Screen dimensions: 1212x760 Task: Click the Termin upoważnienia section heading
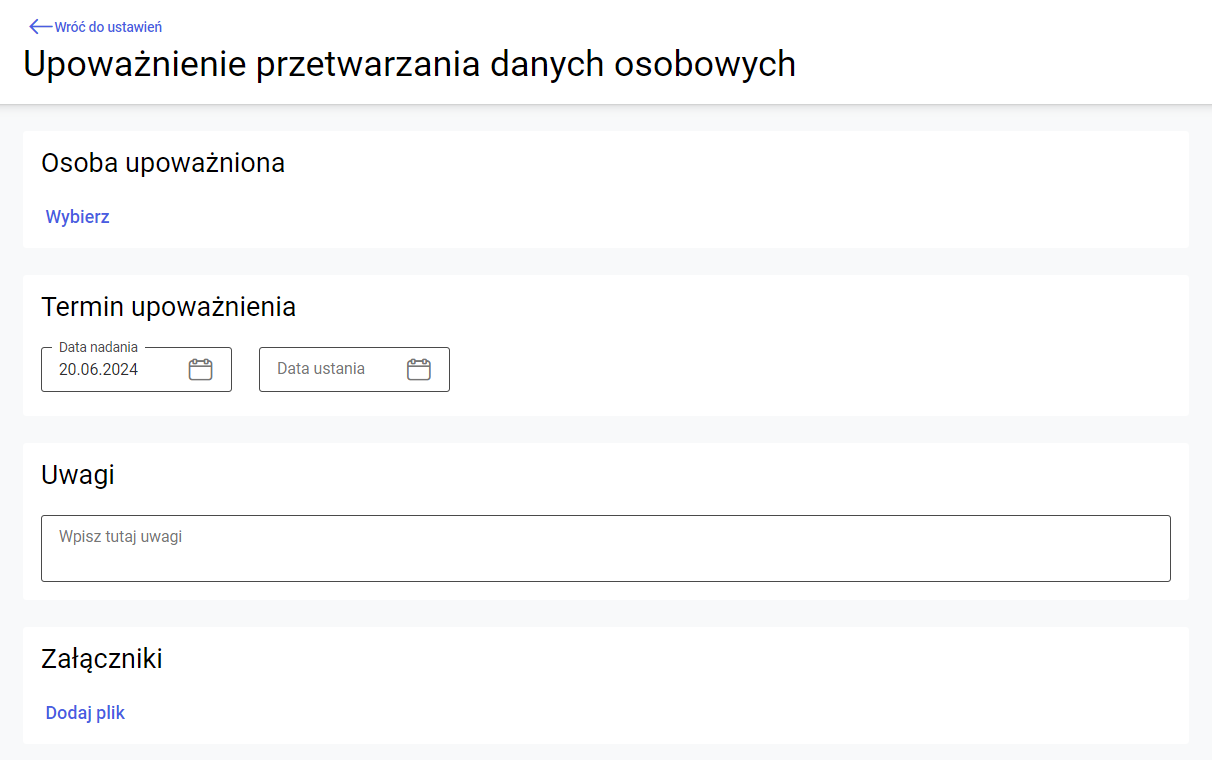pyautogui.click(x=168, y=307)
